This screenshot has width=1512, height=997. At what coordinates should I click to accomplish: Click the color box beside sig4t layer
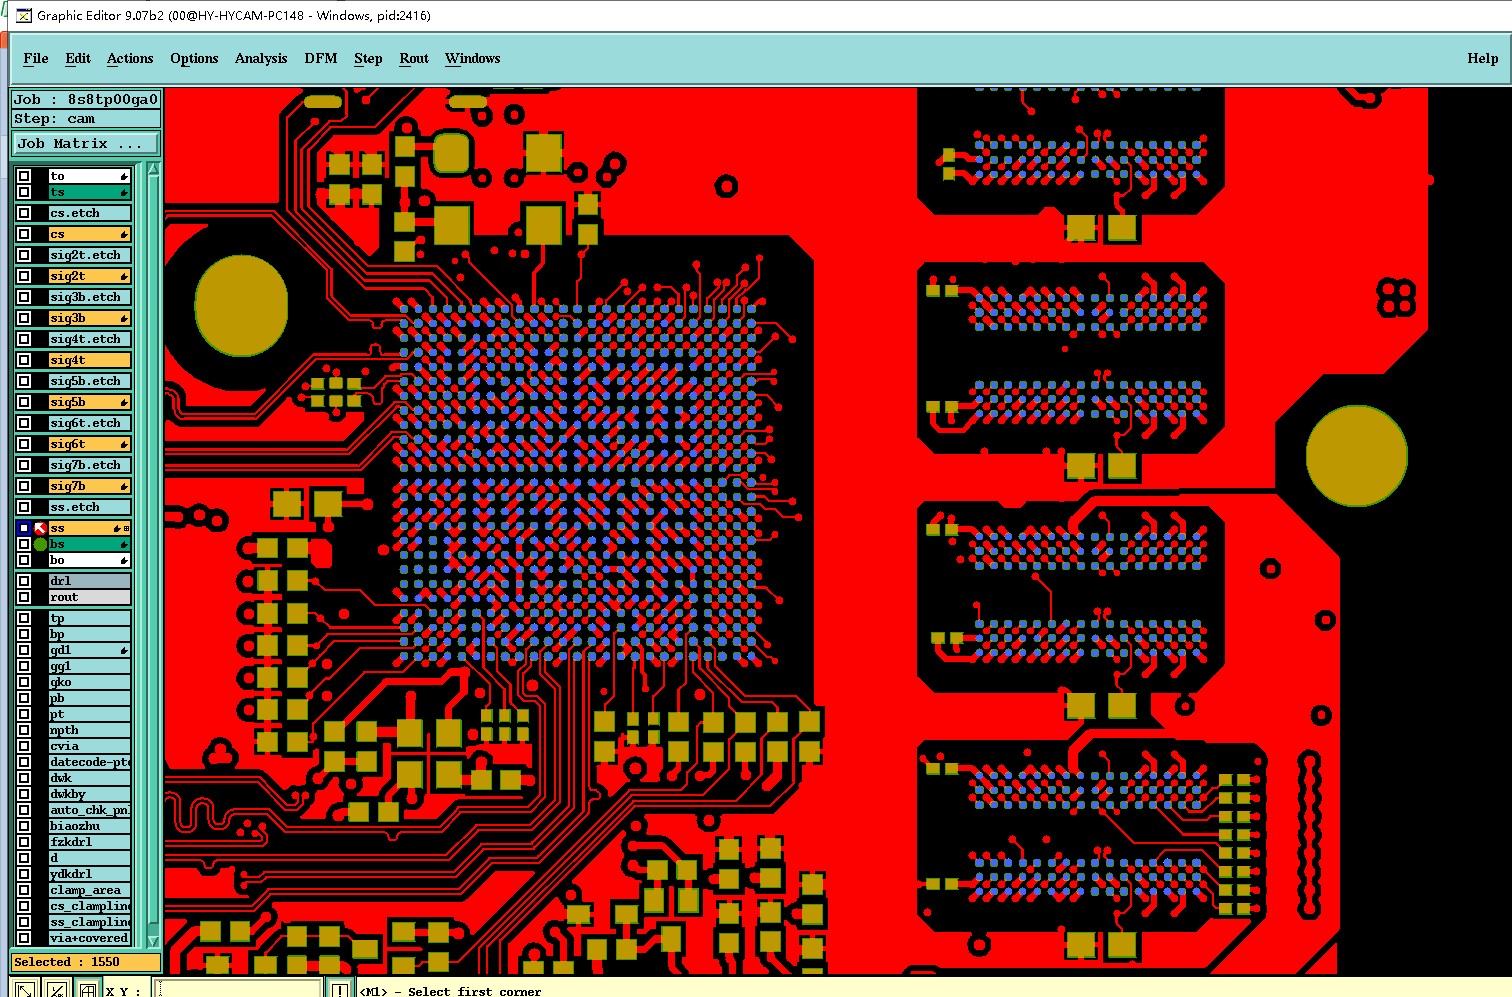40,360
